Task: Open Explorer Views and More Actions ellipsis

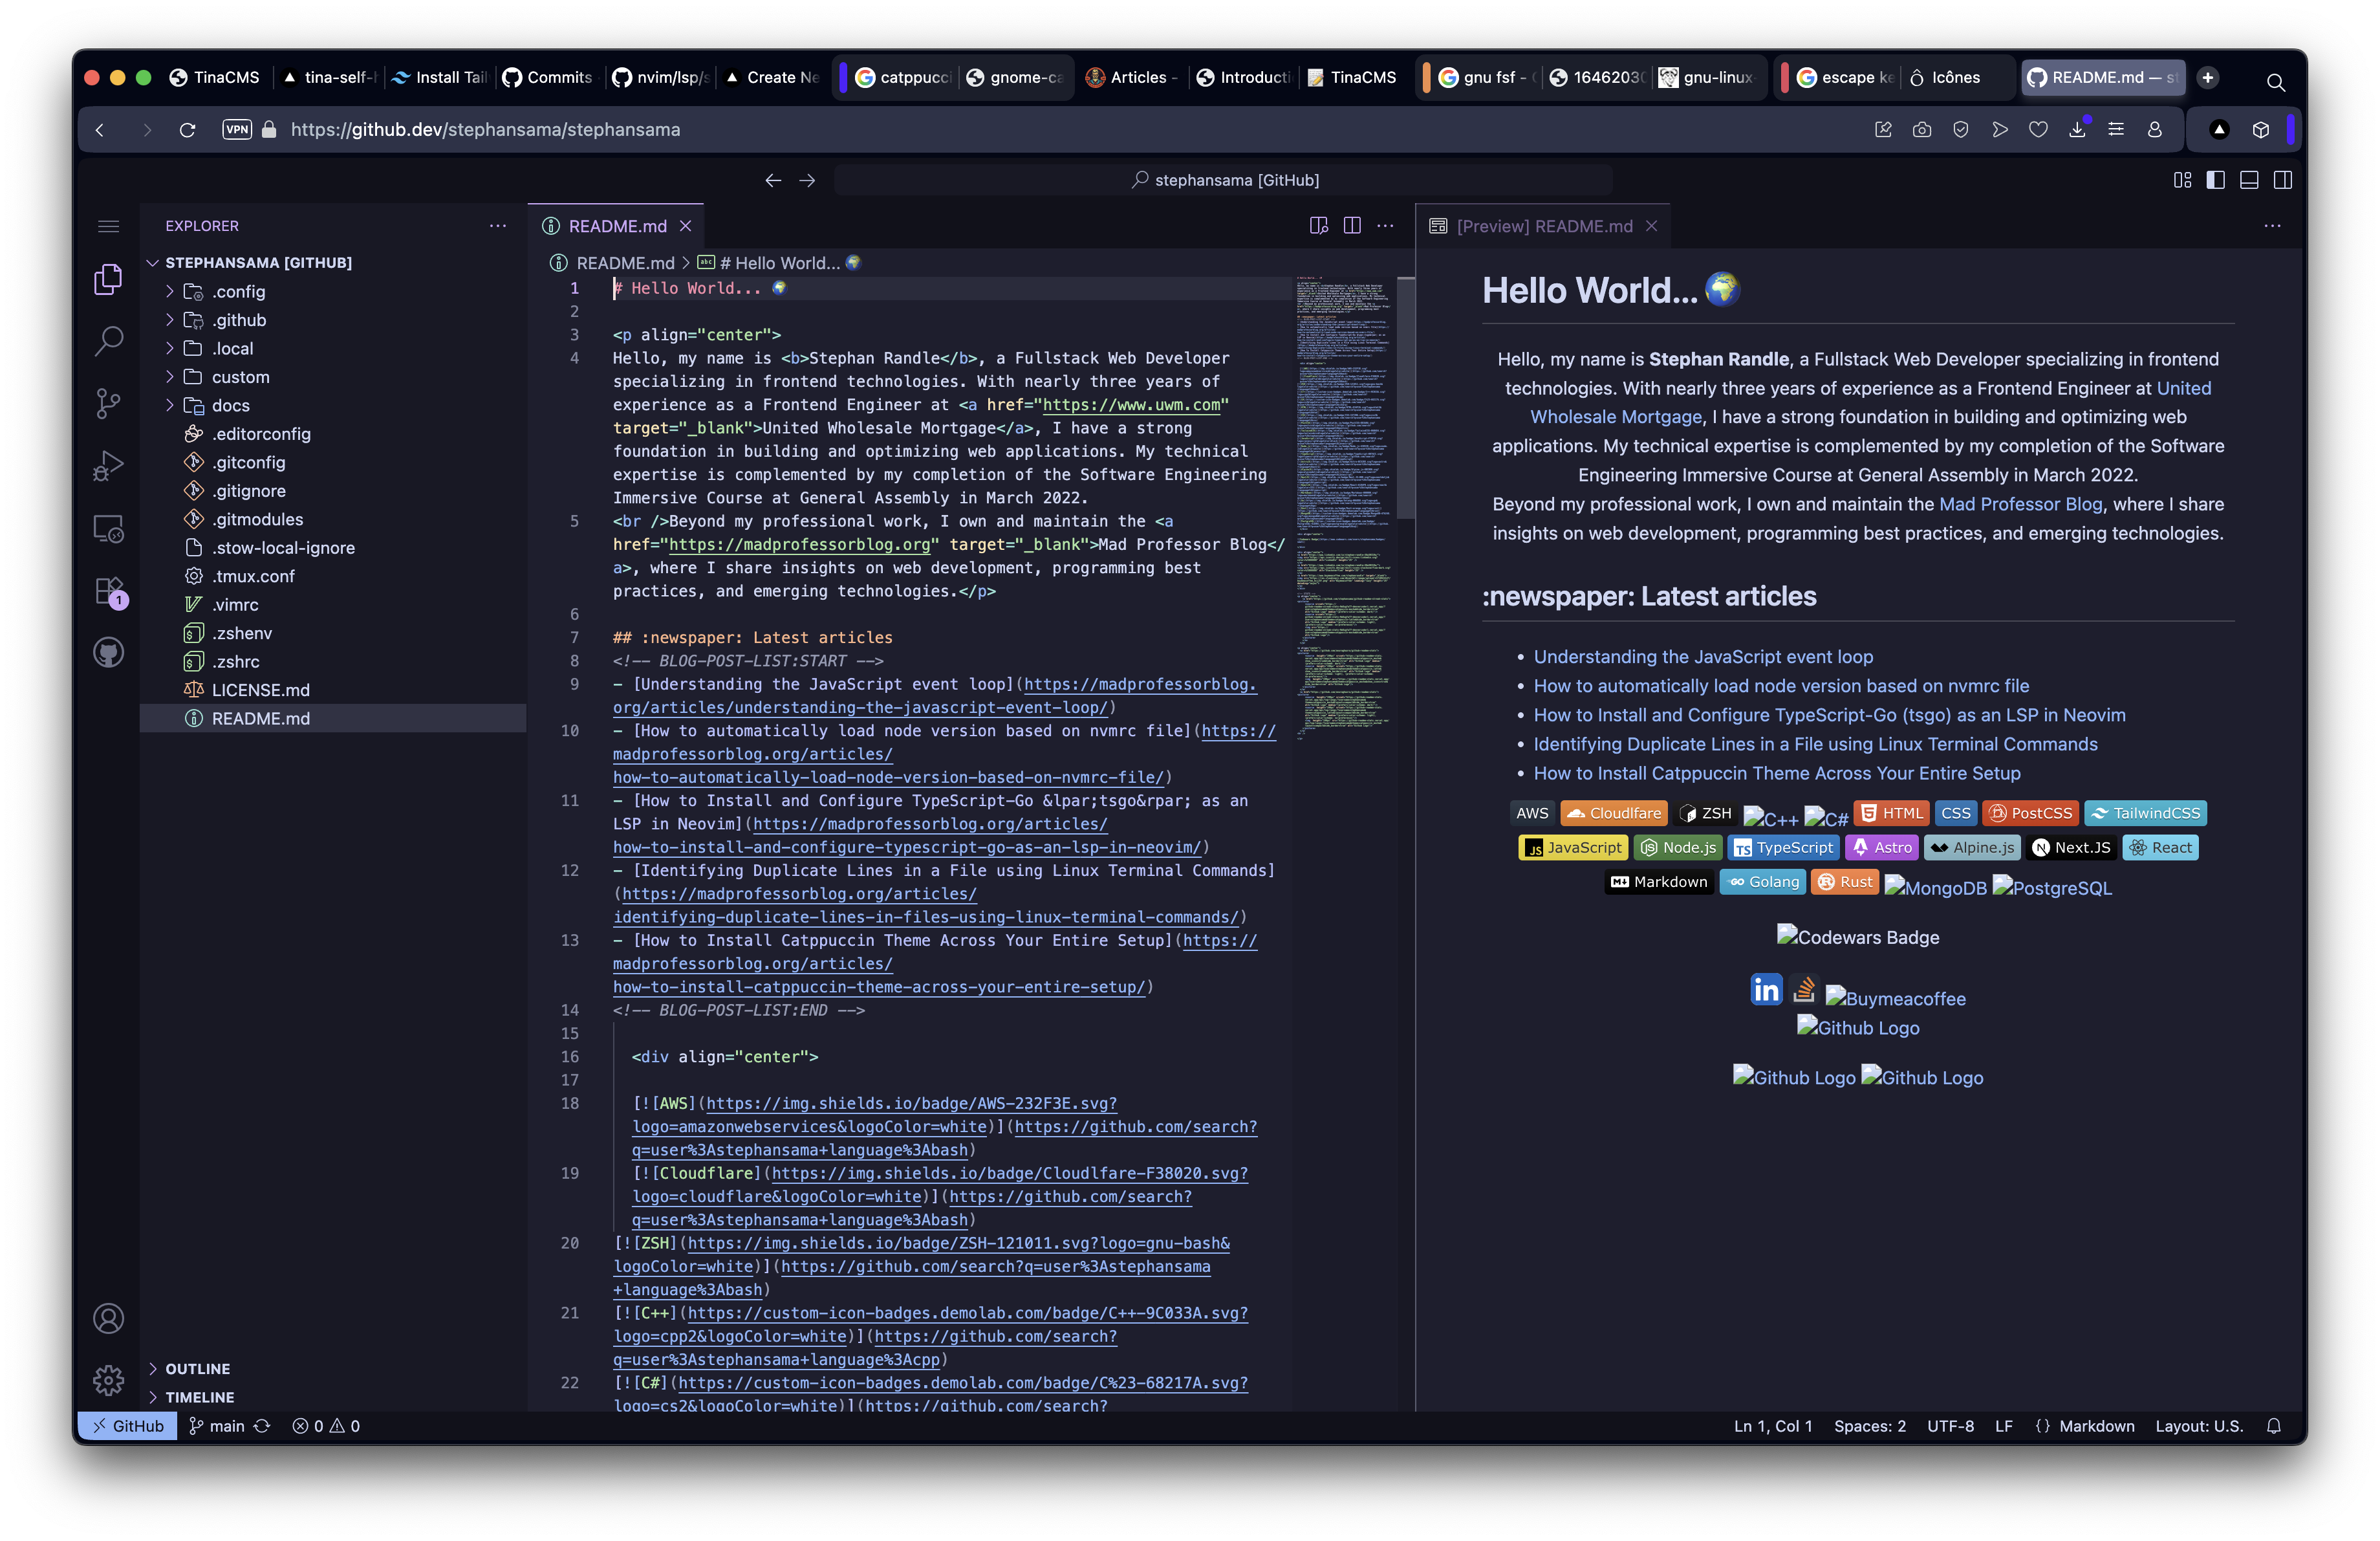Action: (x=498, y=226)
